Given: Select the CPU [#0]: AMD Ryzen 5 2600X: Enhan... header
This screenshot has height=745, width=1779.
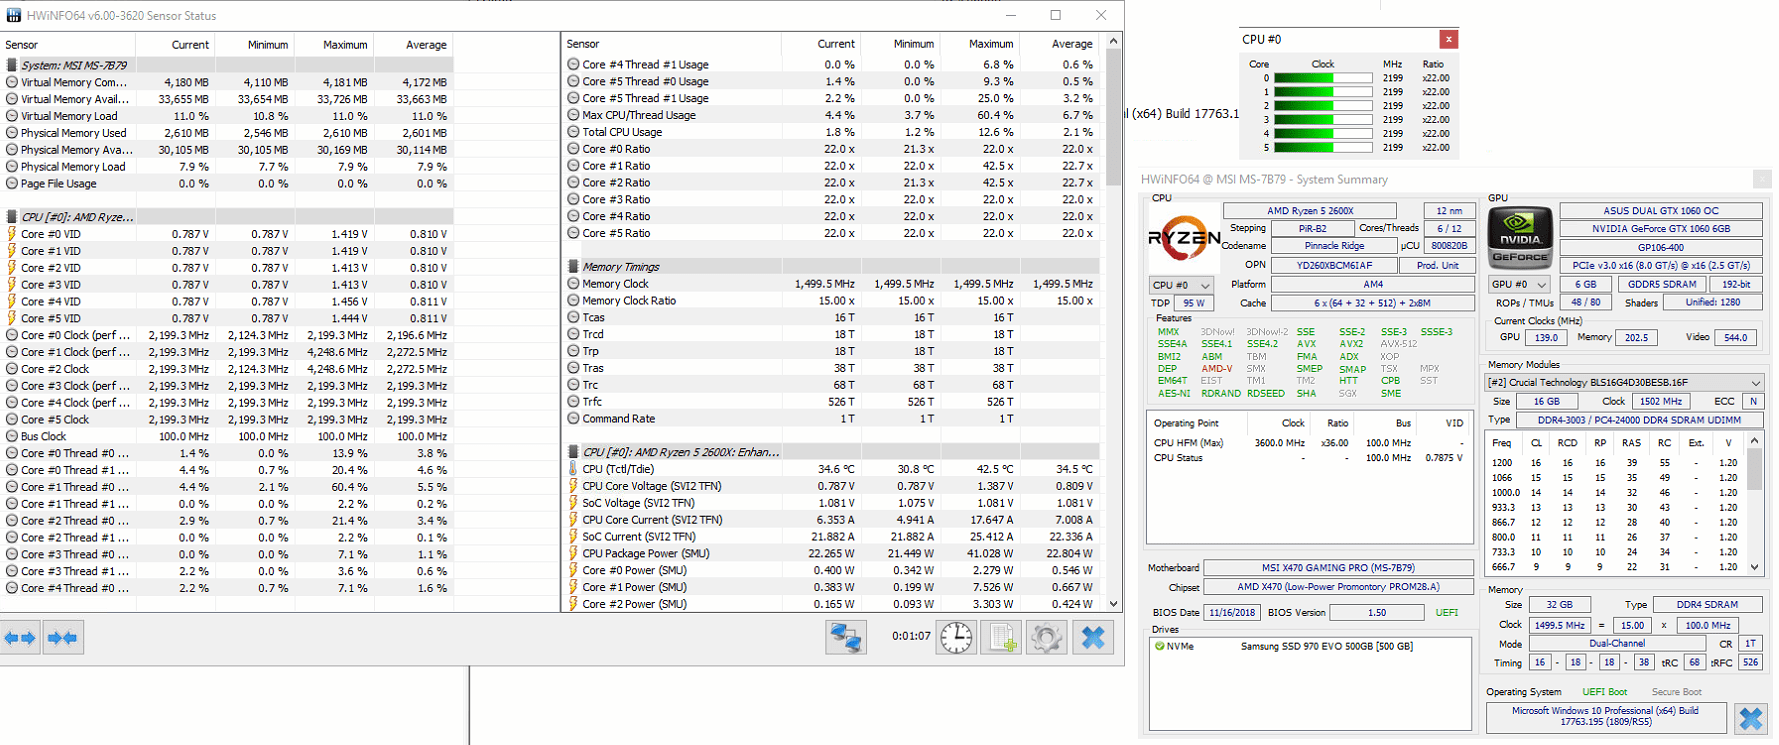Looking at the screenshot, I should pos(832,452).
